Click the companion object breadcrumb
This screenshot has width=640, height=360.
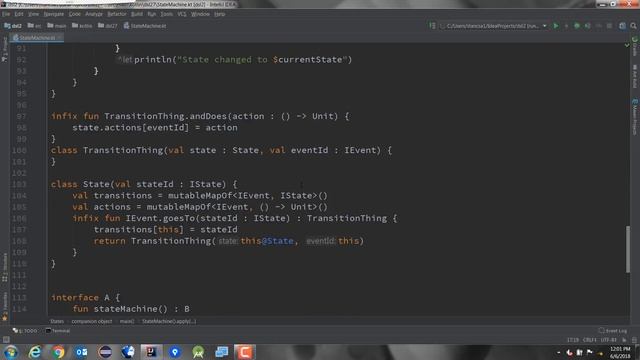(x=92, y=321)
